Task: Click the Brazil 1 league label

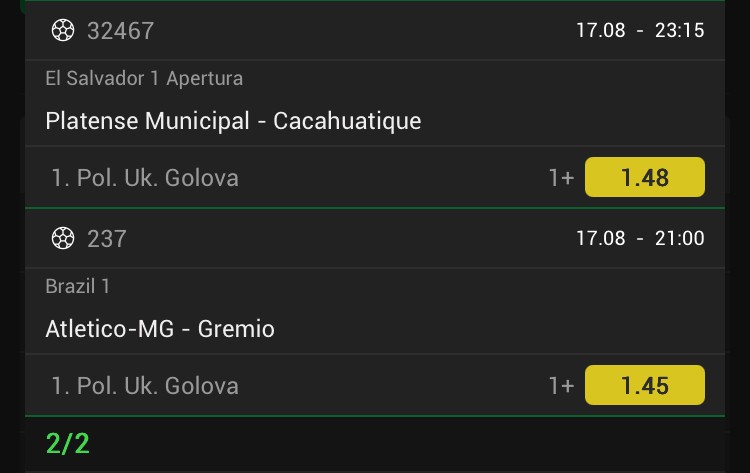Action: (x=77, y=286)
